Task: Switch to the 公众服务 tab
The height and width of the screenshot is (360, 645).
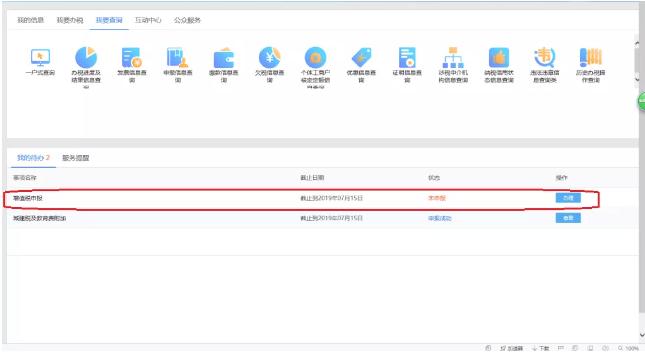Action: pos(187,20)
